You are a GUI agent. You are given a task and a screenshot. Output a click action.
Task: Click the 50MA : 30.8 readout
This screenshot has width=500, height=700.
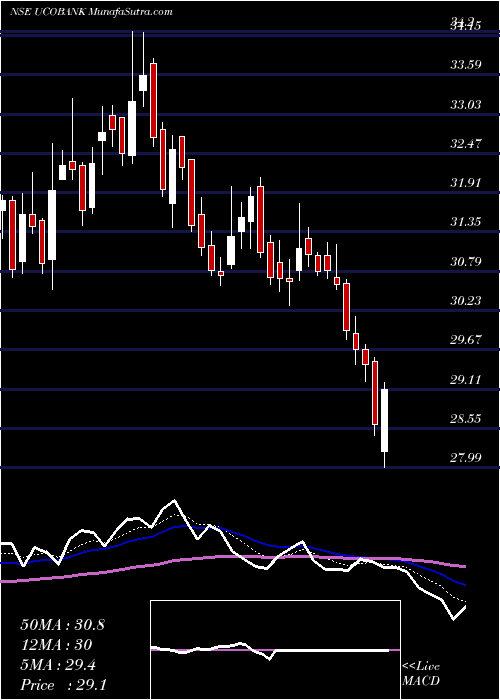tap(62, 625)
